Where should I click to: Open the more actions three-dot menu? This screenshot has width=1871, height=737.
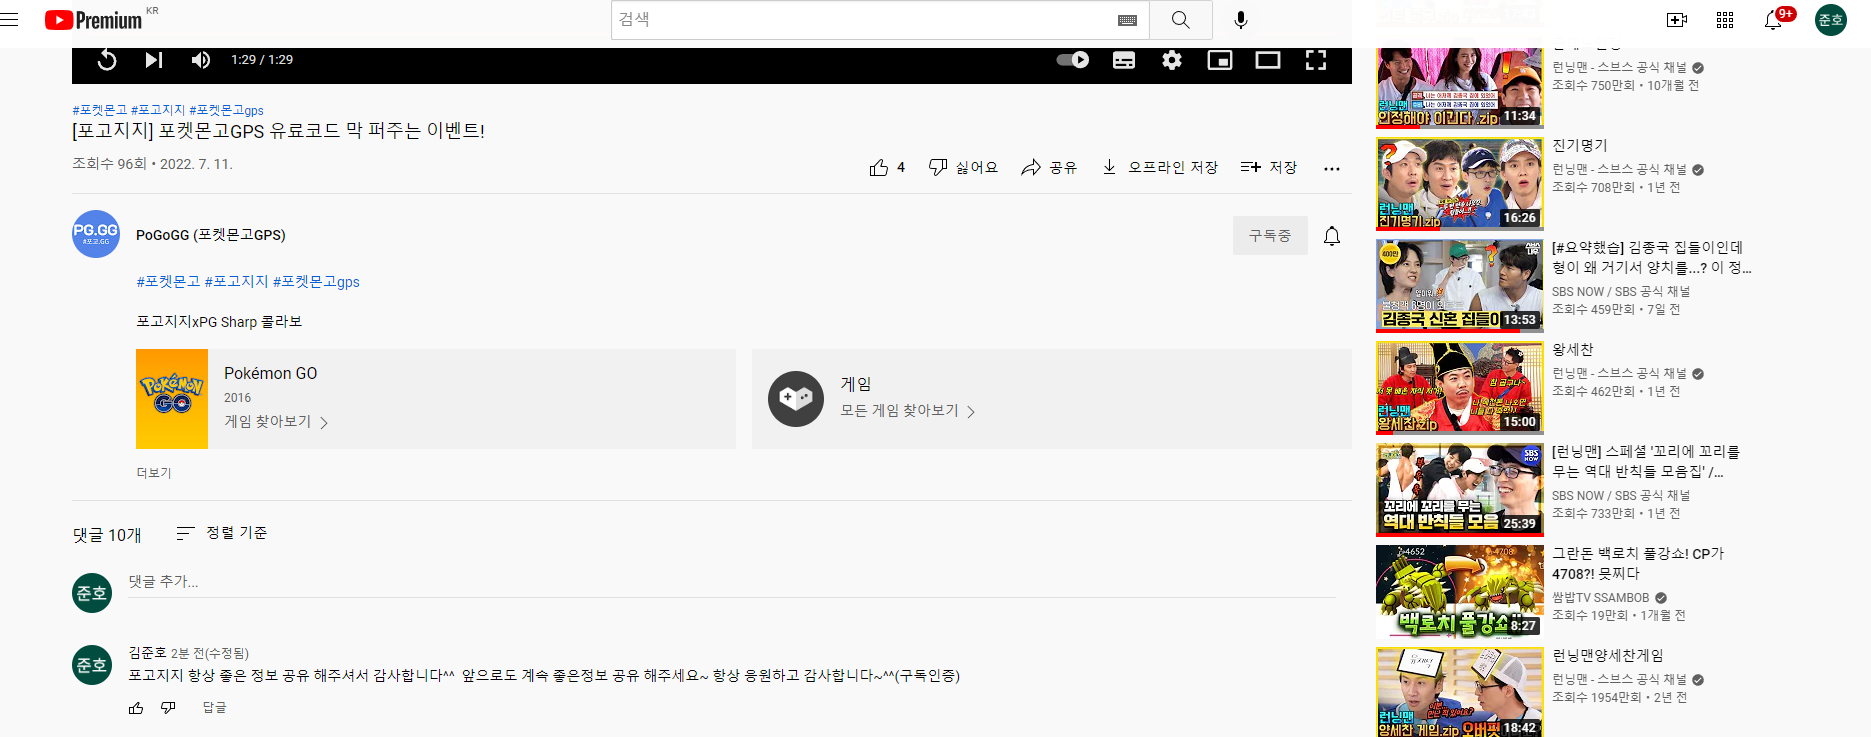[x=1332, y=169]
